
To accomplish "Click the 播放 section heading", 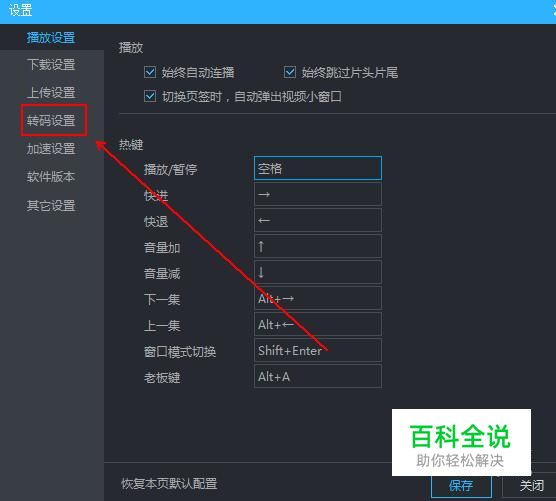I will pyautogui.click(x=131, y=48).
